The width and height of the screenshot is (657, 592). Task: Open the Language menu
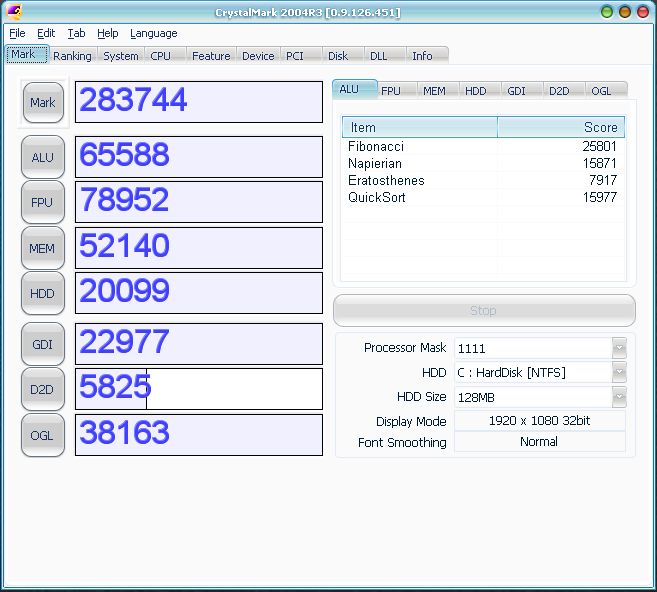153,34
